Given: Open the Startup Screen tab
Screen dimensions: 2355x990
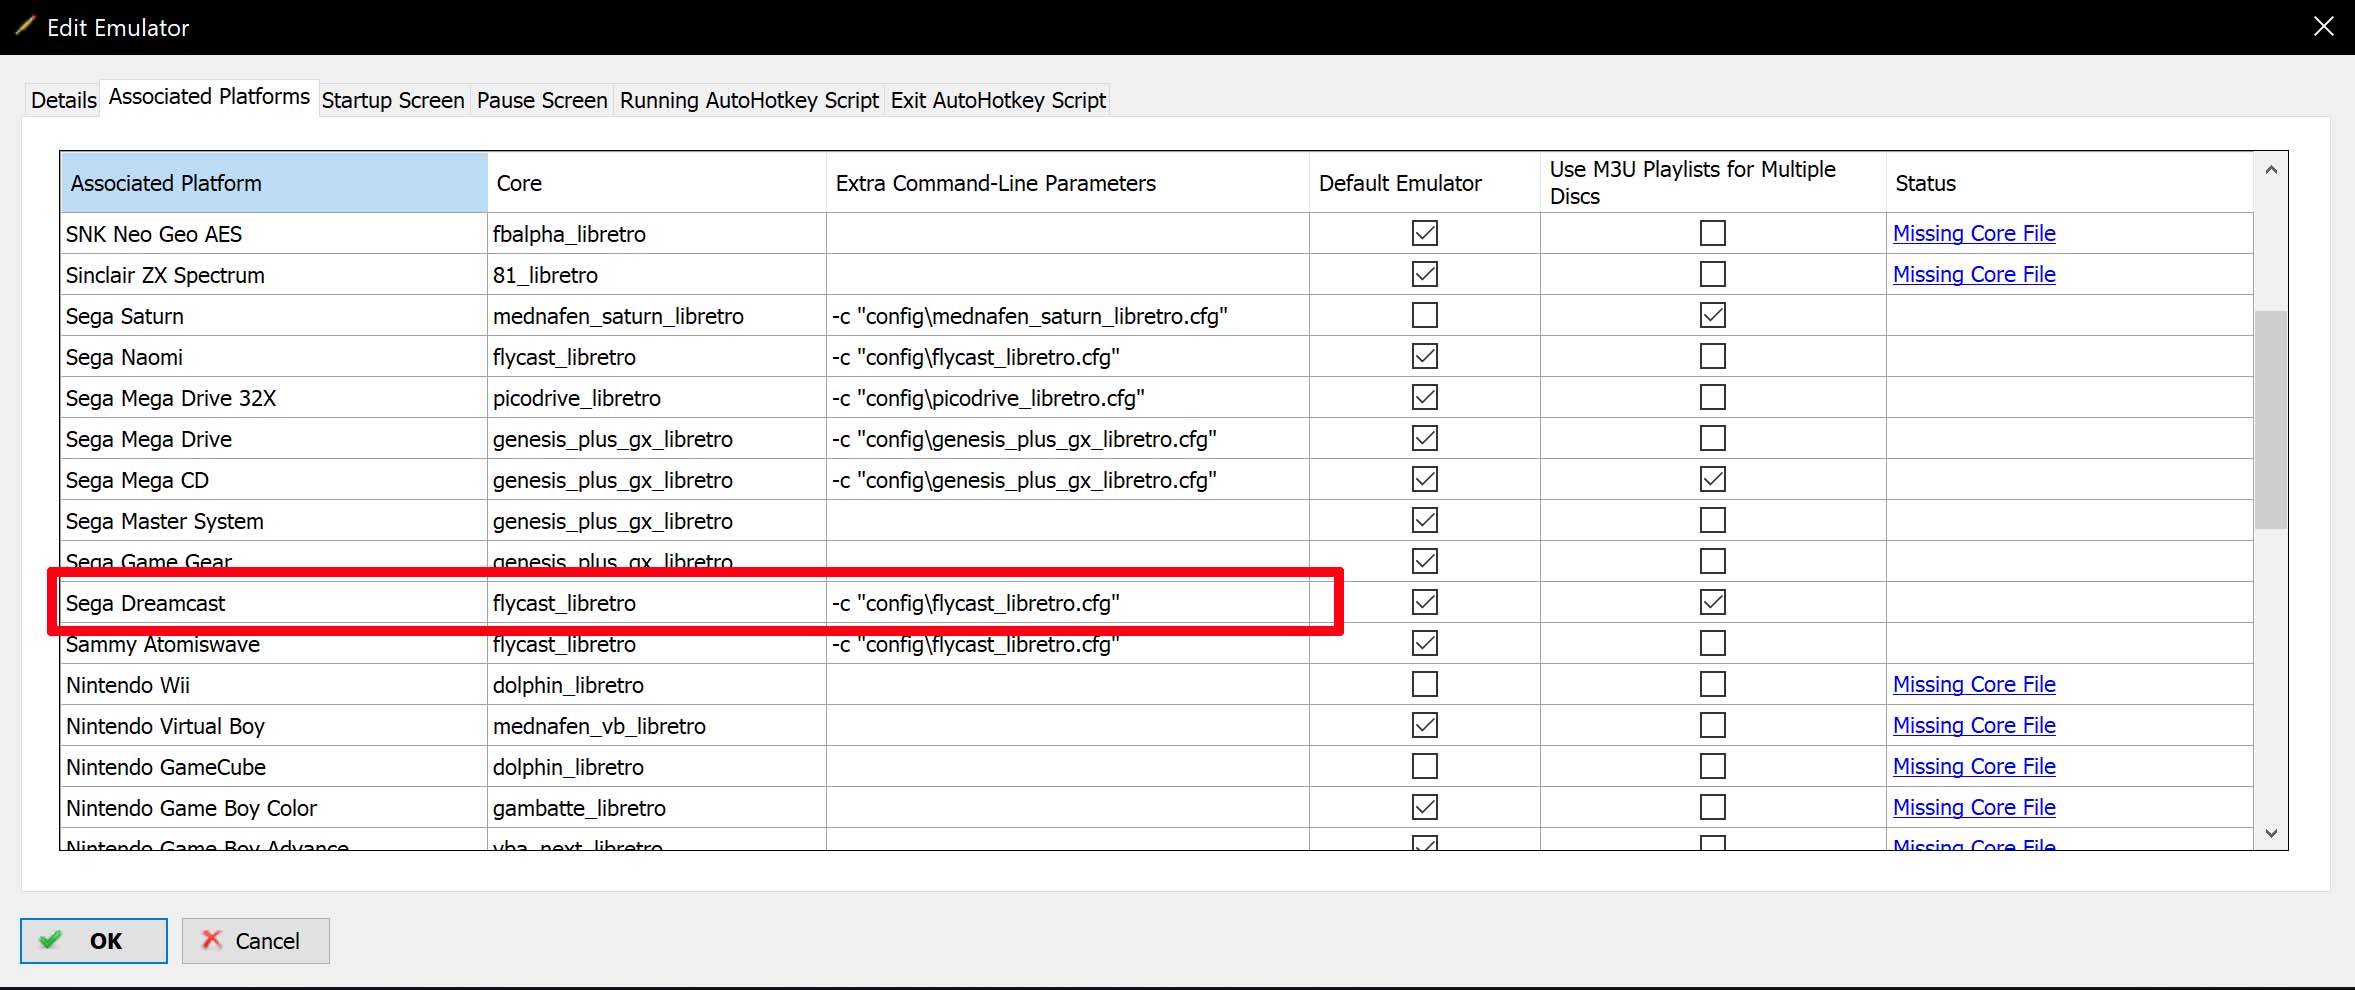Looking at the screenshot, I should [x=393, y=100].
